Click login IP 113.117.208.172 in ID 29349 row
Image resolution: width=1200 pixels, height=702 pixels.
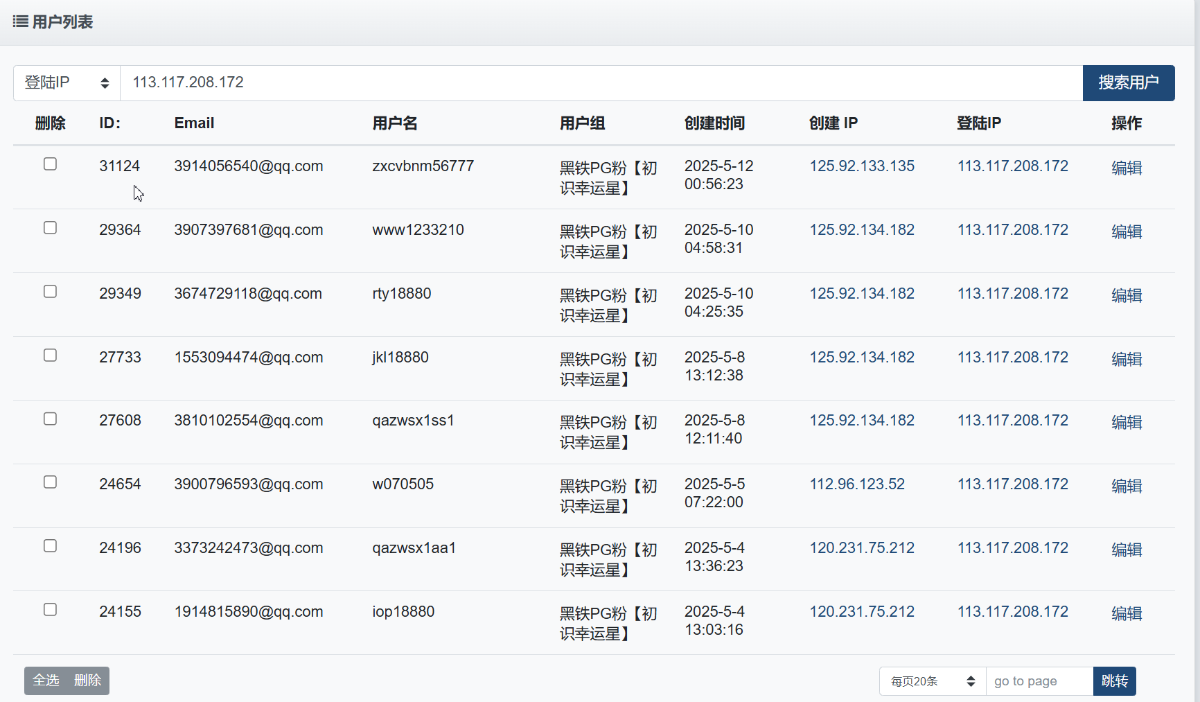(1013, 294)
